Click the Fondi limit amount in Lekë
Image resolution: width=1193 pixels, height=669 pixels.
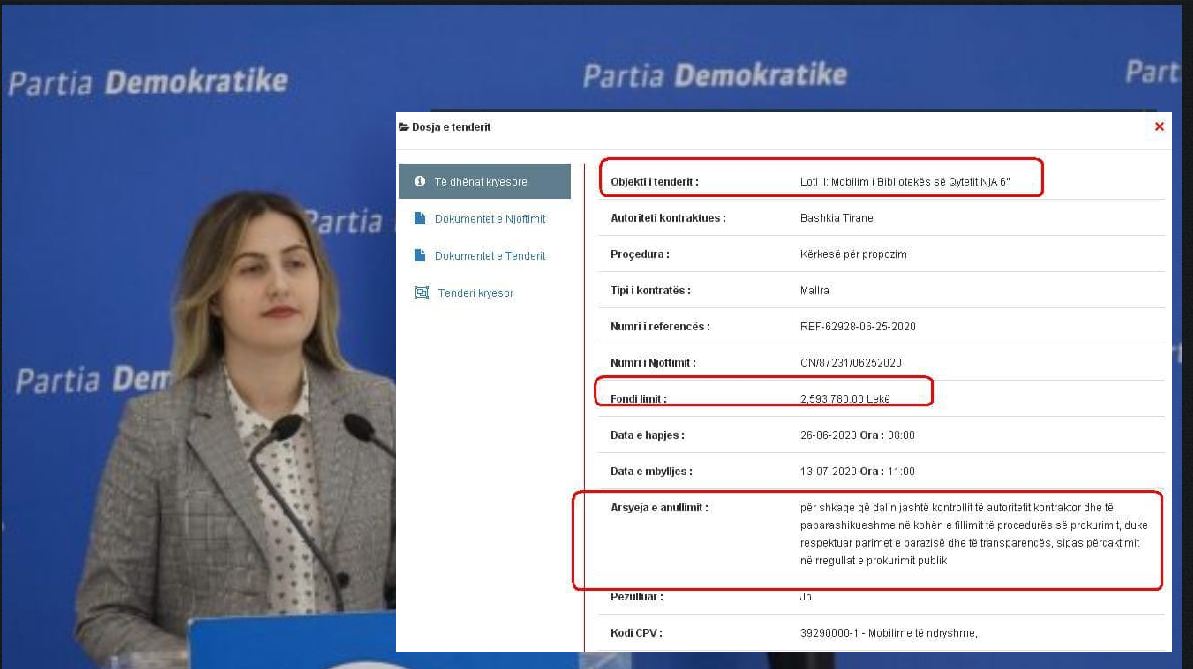pyautogui.click(x=845, y=399)
